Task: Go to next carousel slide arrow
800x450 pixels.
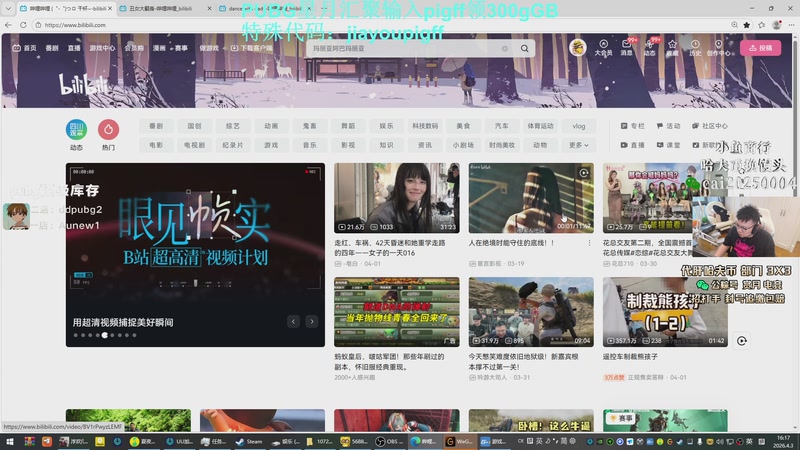Action: tap(312, 321)
